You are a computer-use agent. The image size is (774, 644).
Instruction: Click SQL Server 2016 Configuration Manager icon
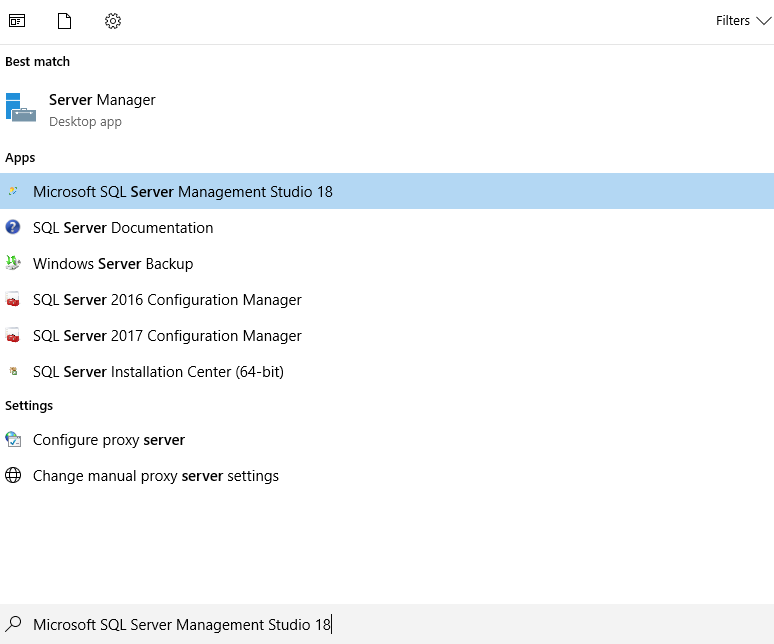point(13,299)
